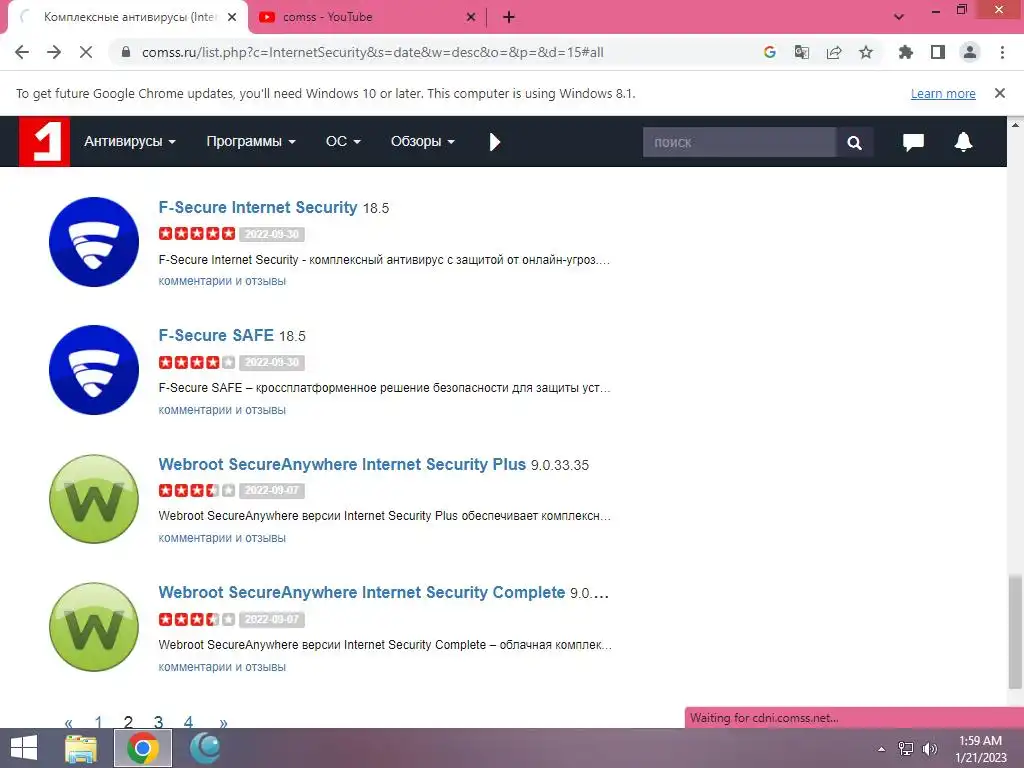
Task: Click the Learn more link
Action: click(x=943, y=93)
